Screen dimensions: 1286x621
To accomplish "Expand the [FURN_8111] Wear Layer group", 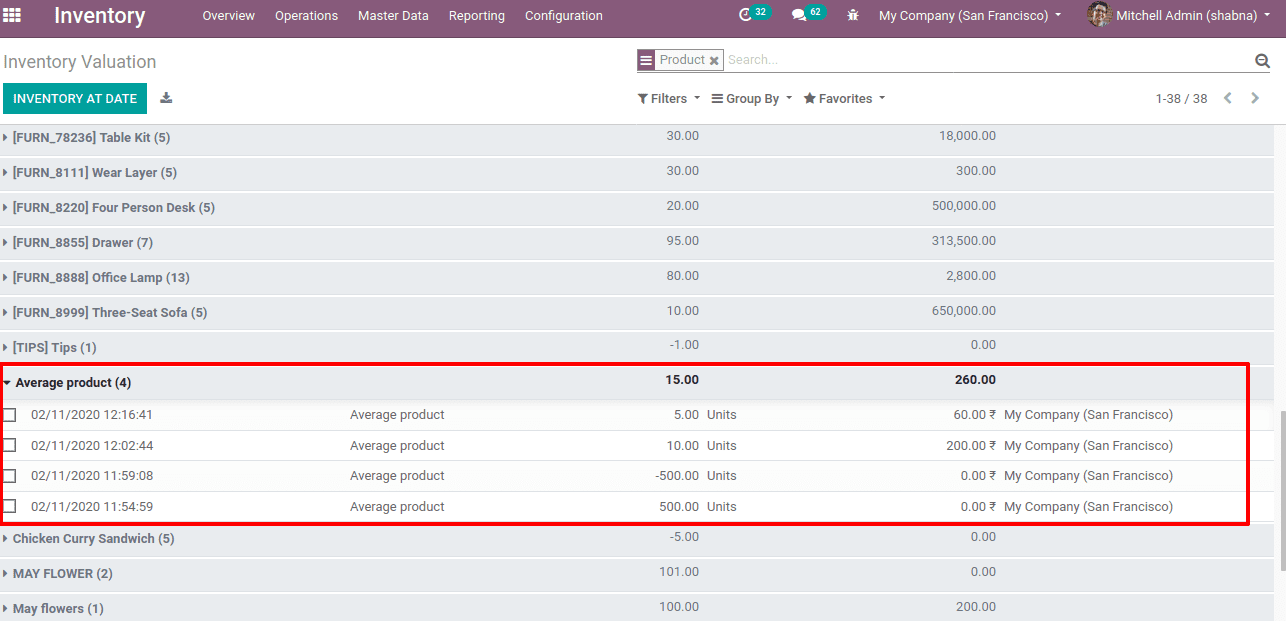I will [x=94, y=173].
